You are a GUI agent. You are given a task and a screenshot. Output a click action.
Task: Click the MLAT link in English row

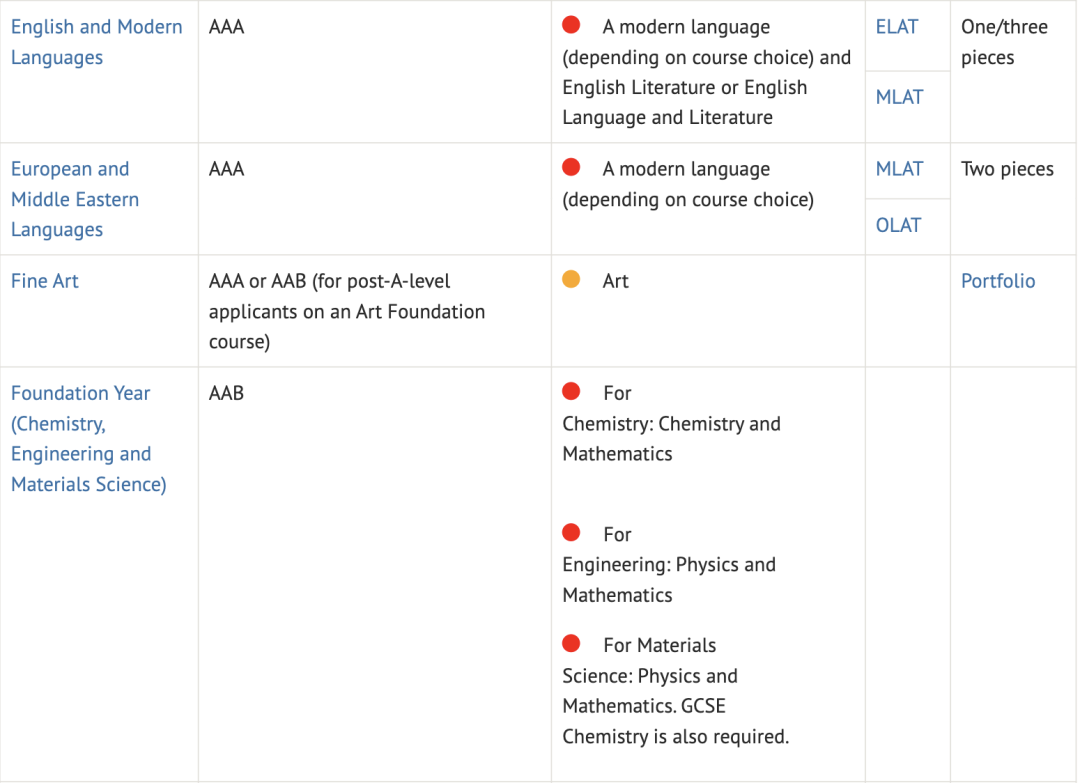click(x=899, y=97)
